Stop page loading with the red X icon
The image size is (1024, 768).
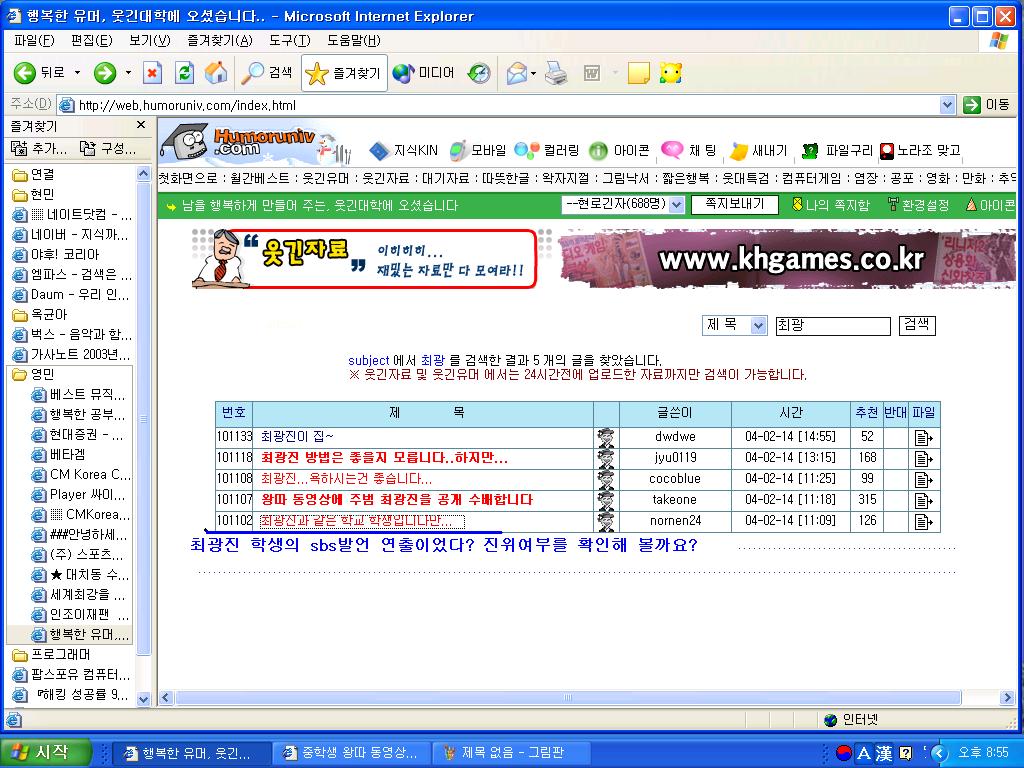(x=152, y=72)
